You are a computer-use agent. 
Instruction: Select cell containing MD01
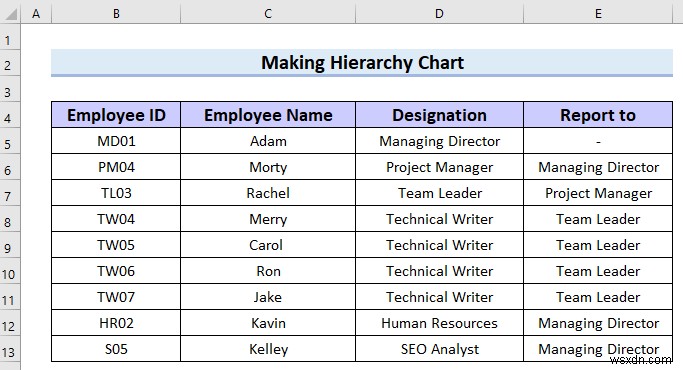[x=116, y=141]
